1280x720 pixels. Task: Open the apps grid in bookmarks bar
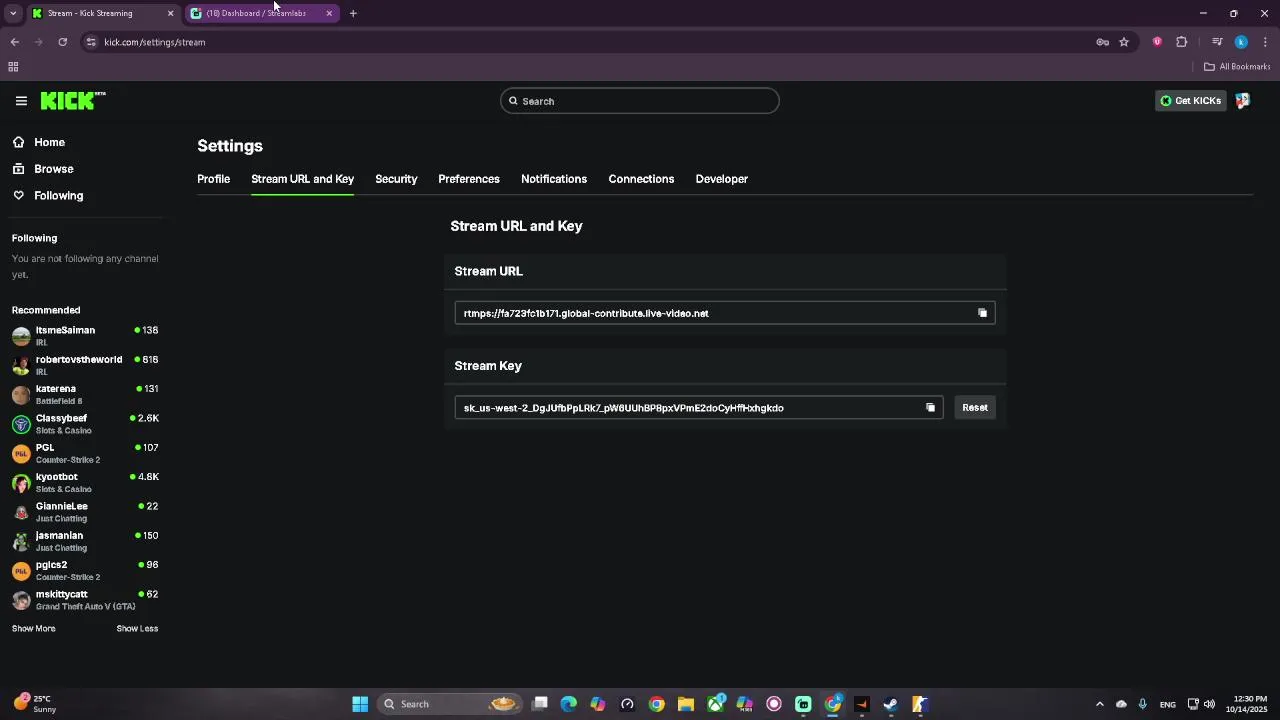[x=13, y=67]
